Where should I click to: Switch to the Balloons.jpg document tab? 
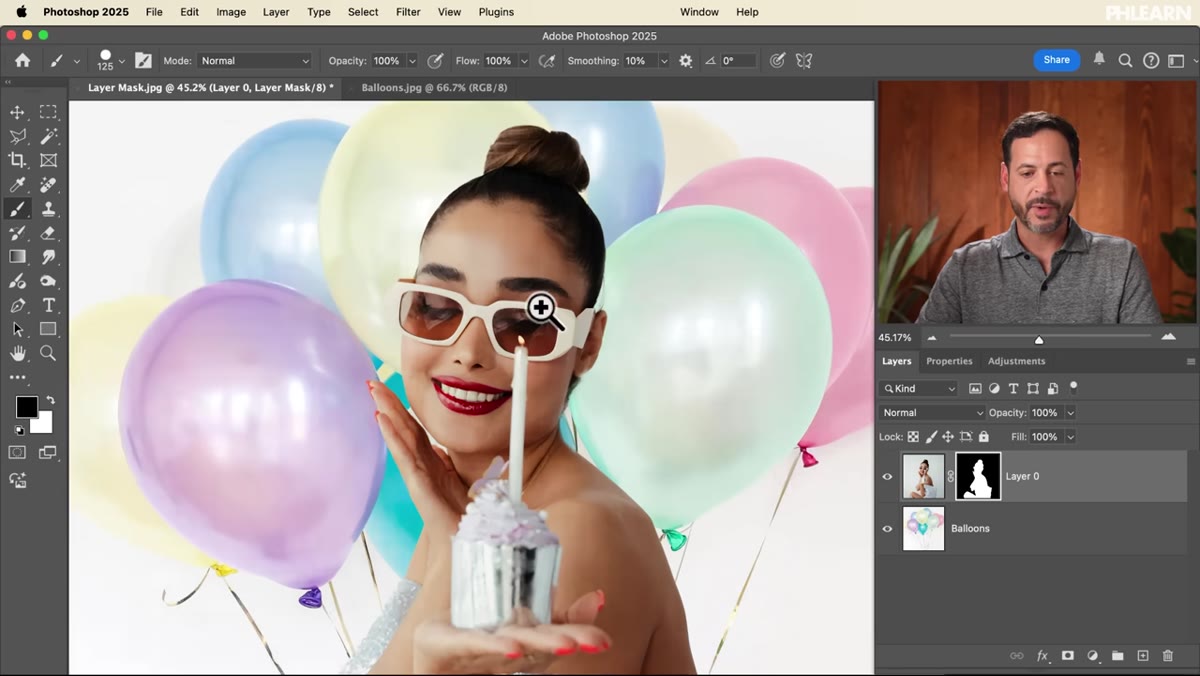click(434, 88)
